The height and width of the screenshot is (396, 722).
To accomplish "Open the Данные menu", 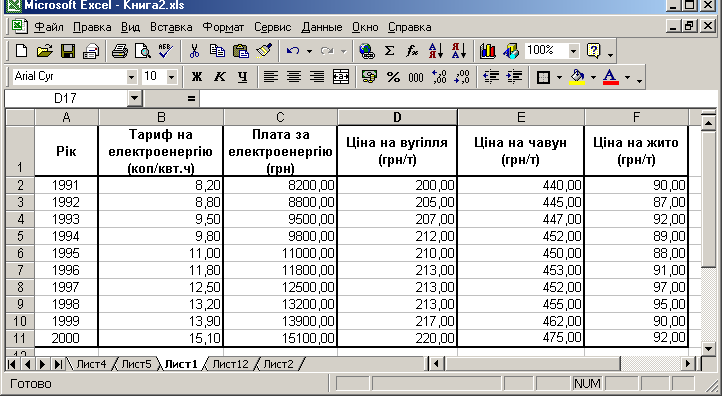I will click(x=322, y=27).
